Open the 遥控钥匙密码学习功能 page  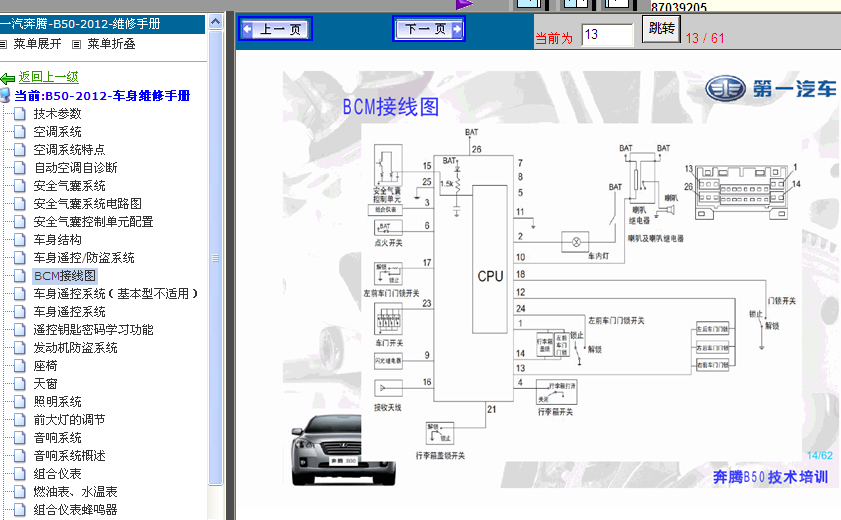pyautogui.click(x=93, y=330)
